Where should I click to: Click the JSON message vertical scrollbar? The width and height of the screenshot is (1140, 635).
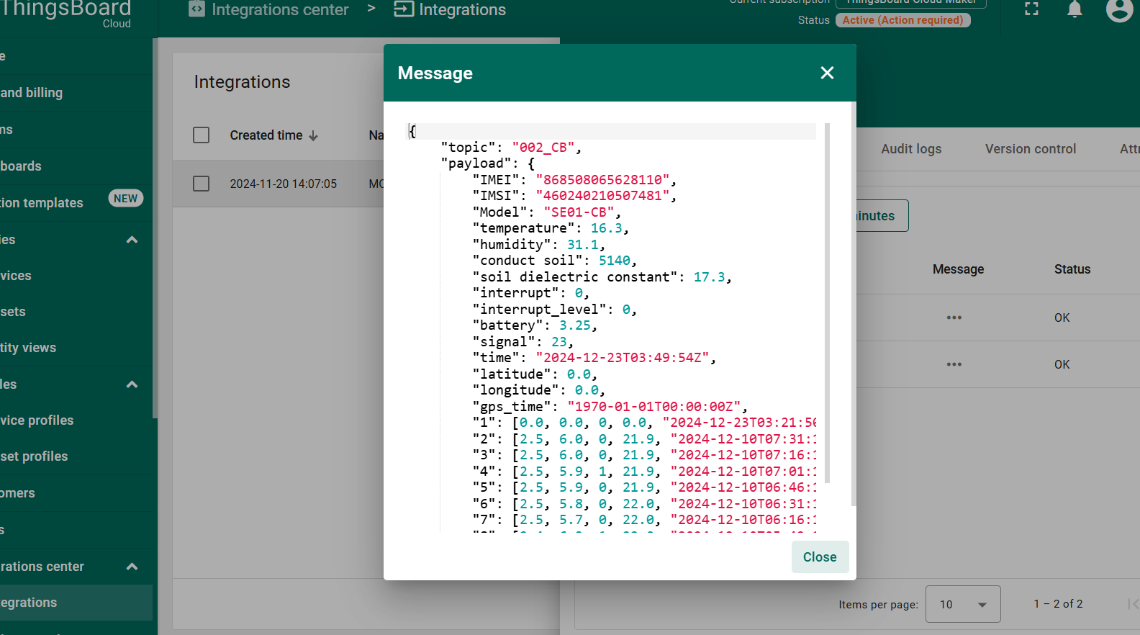[827, 302]
